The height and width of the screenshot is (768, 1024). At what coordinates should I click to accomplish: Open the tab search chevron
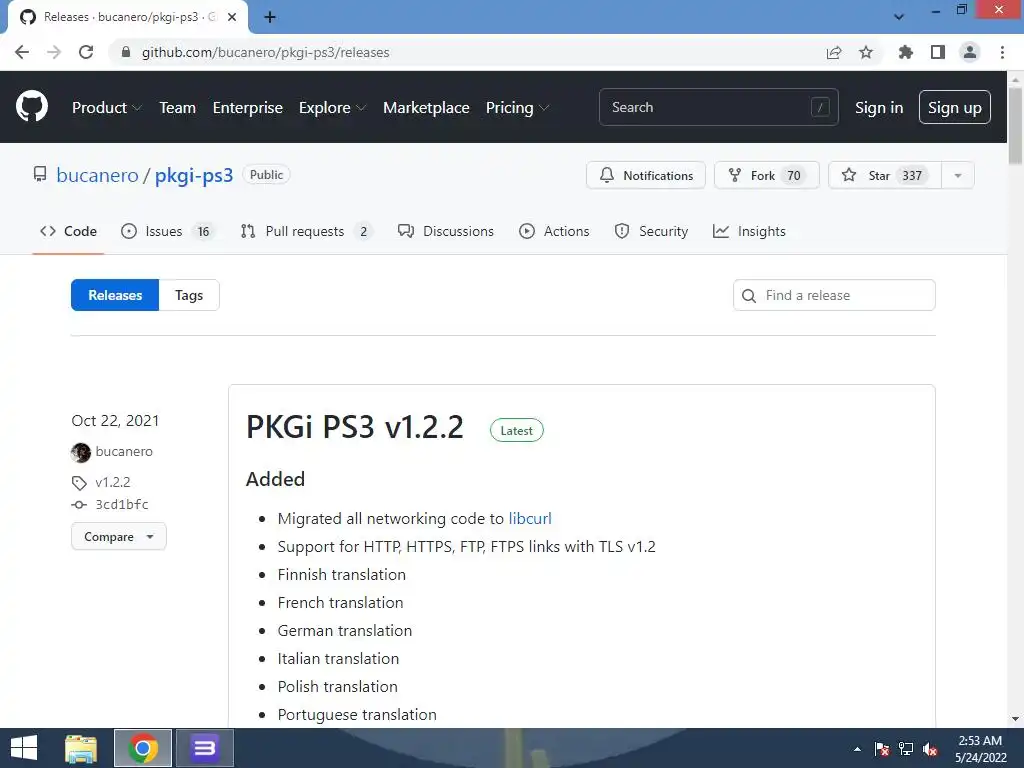pyautogui.click(x=899, y=17)
